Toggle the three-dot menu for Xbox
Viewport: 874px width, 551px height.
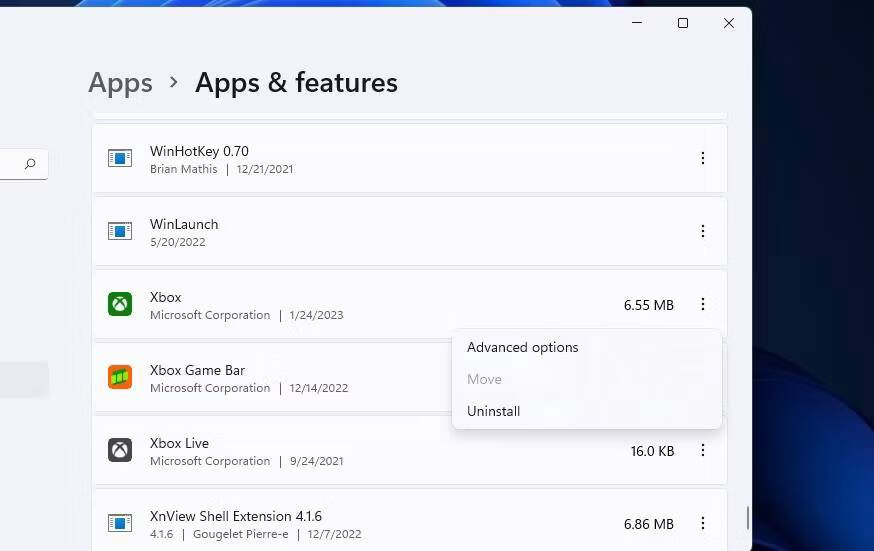(x=703, y=304)
